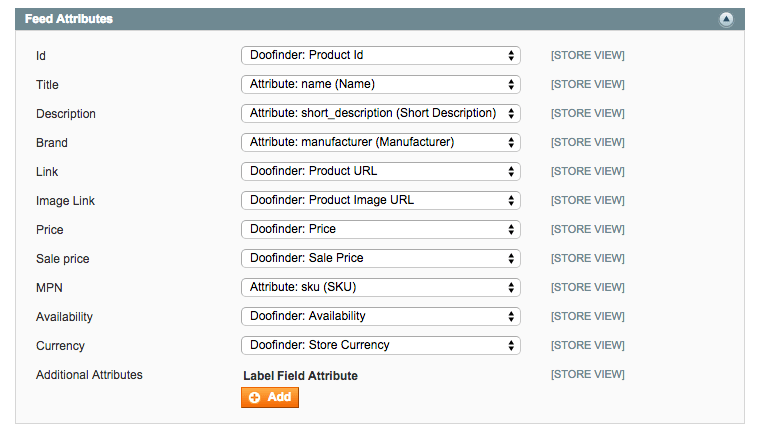Open the Availability dropdown
The width and height of the screenshot is (760, 430).
click(381, 316)
